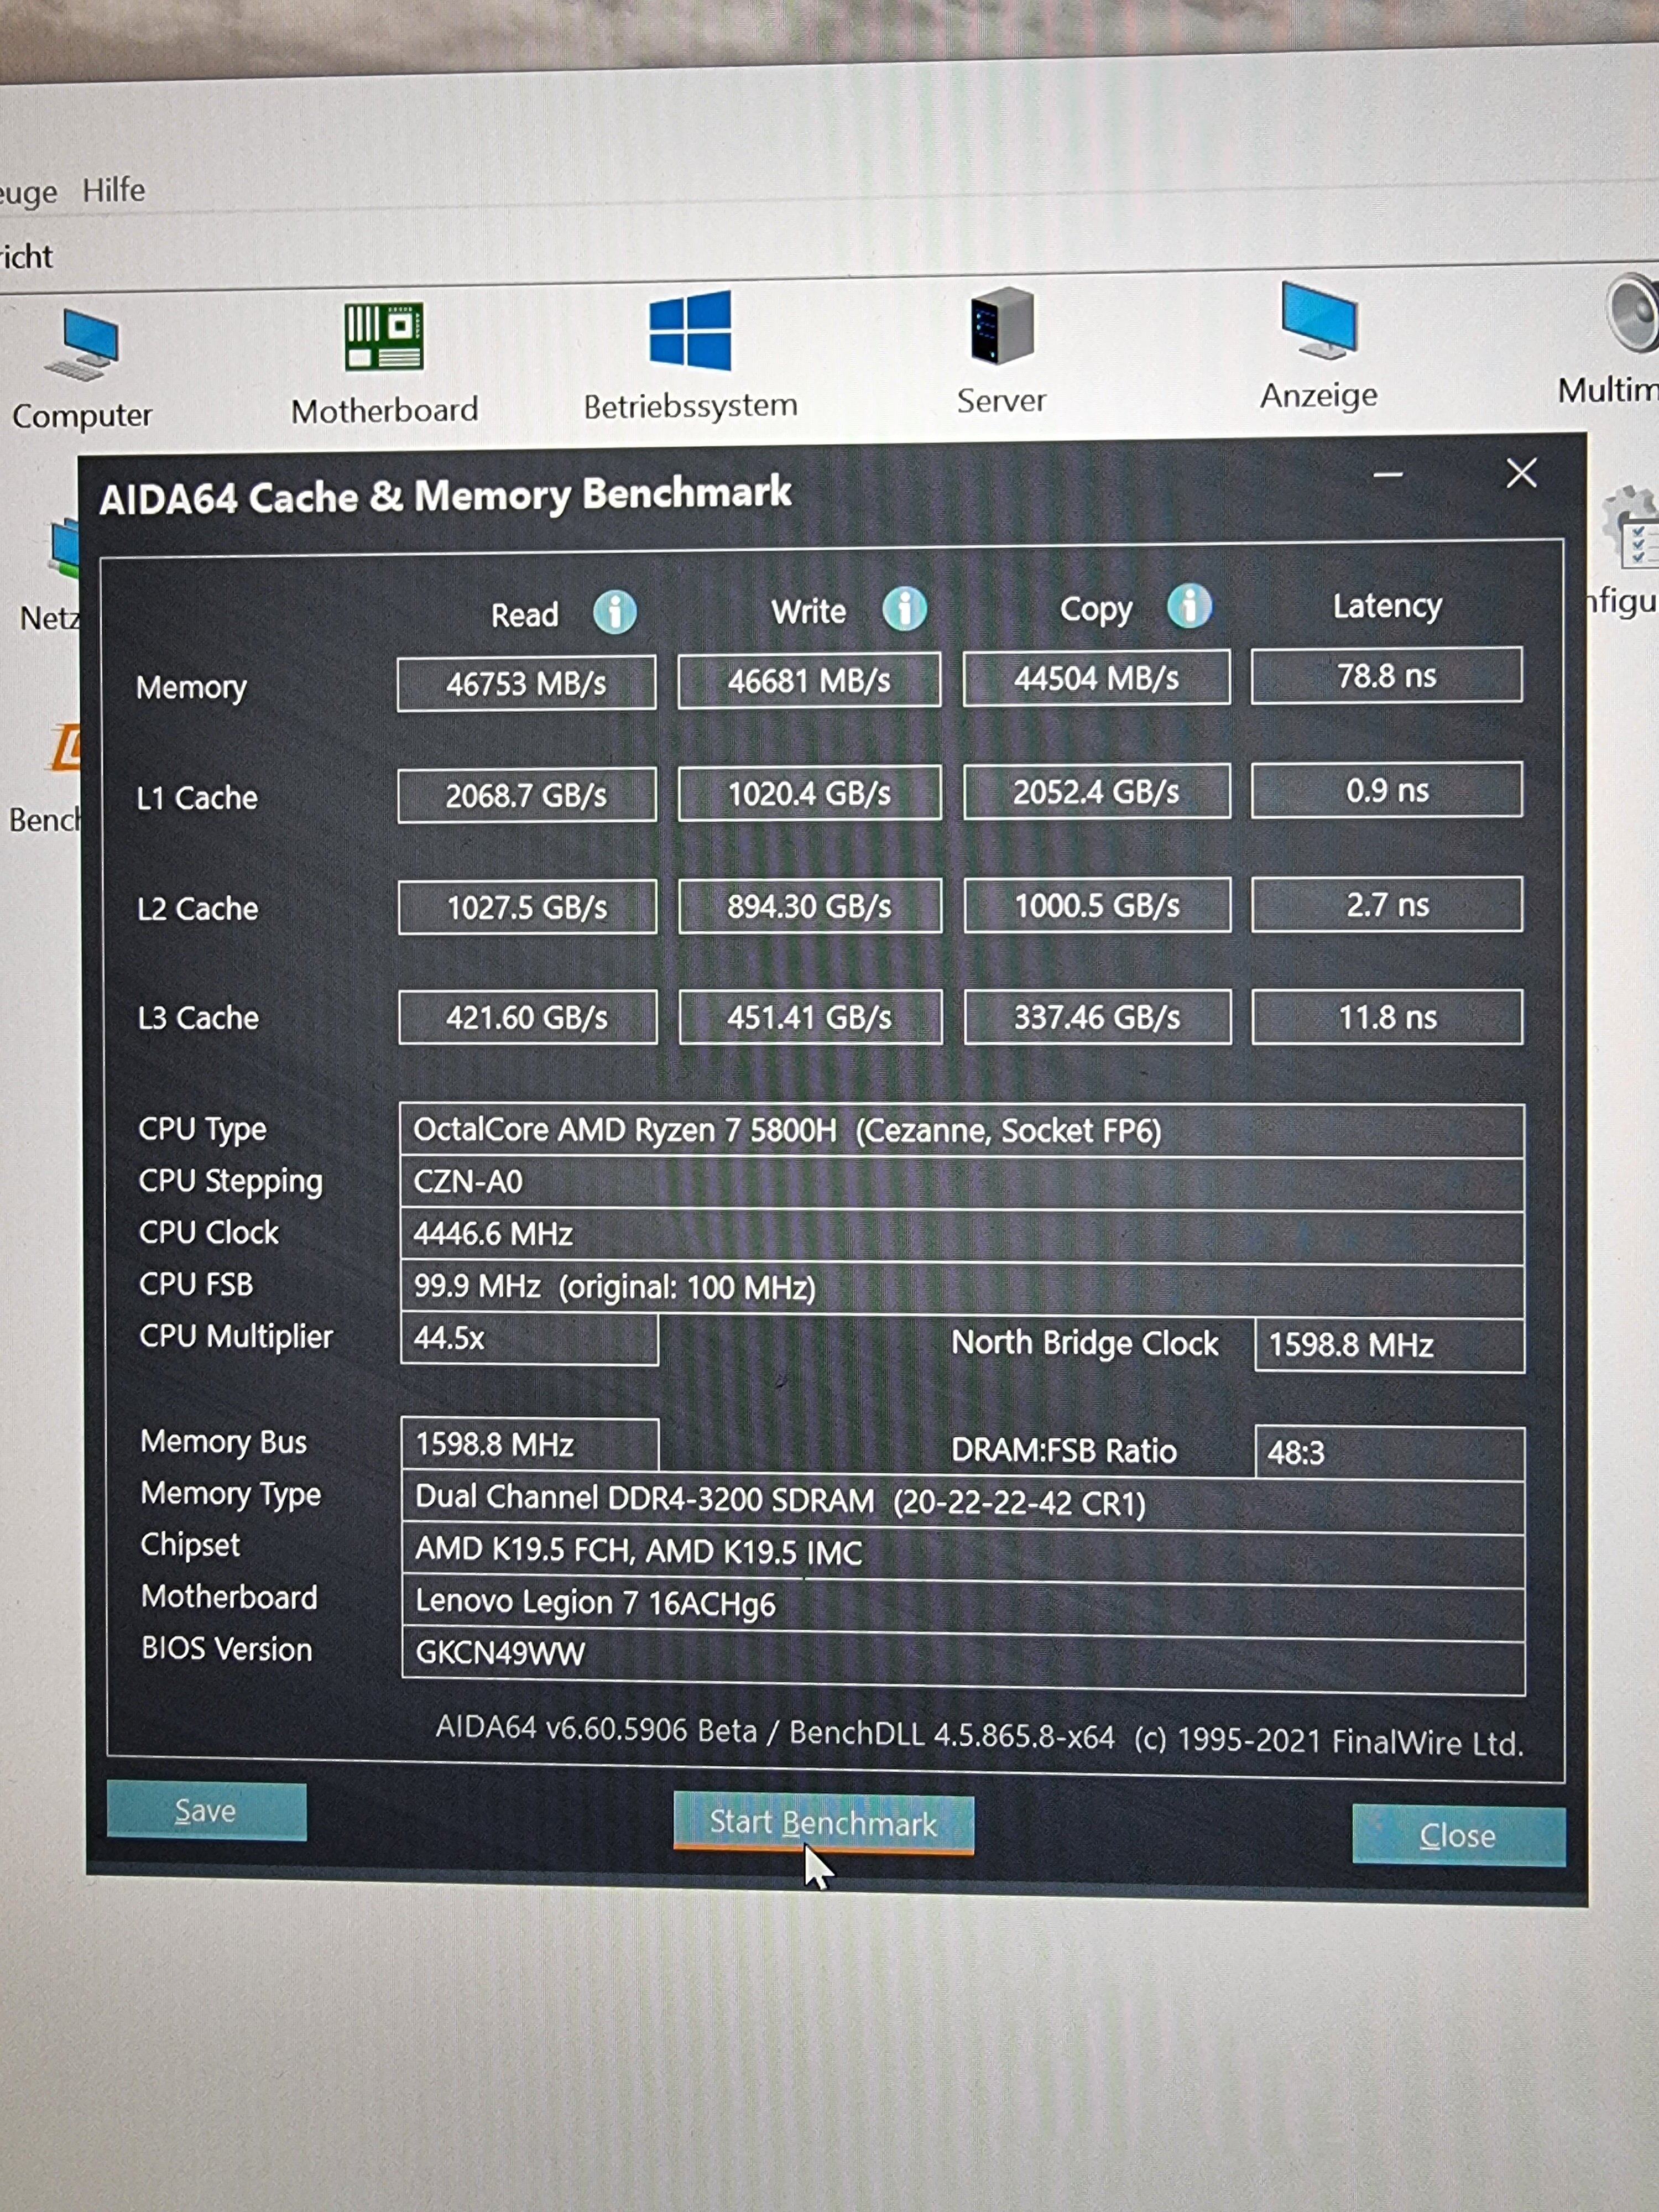Select L2 Cache read 1027.5 GB/s

point(527,907)
